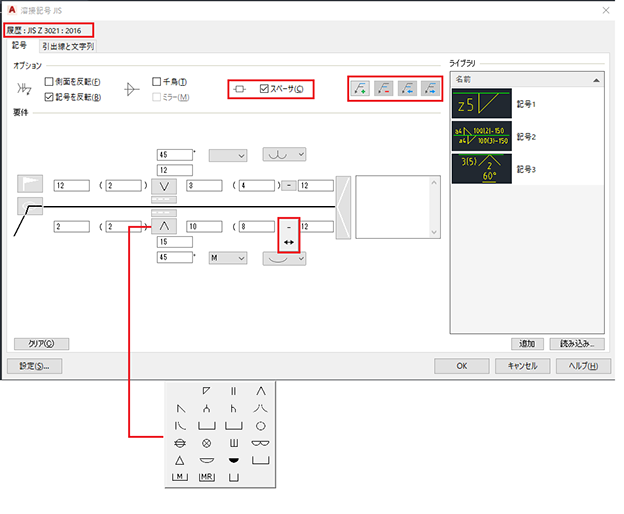Switch to the 引出線と文字列 tab

[x=68, y=47]
